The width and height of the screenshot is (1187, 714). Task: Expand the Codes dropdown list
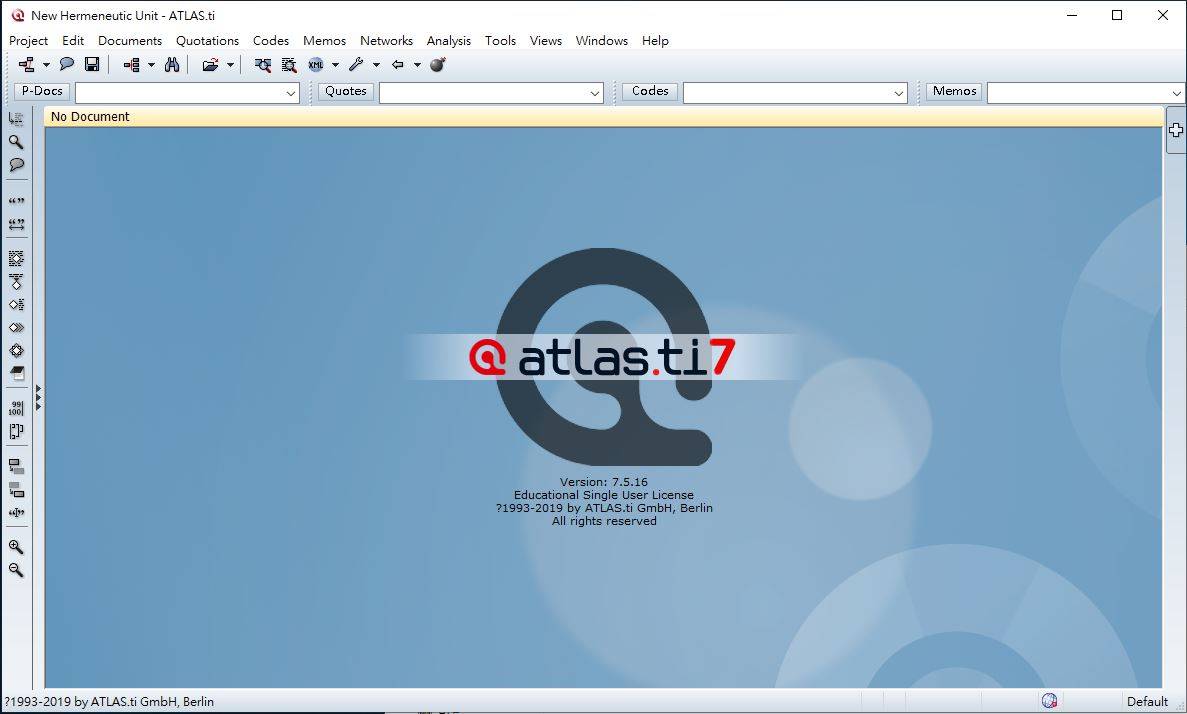pos(899,93)
